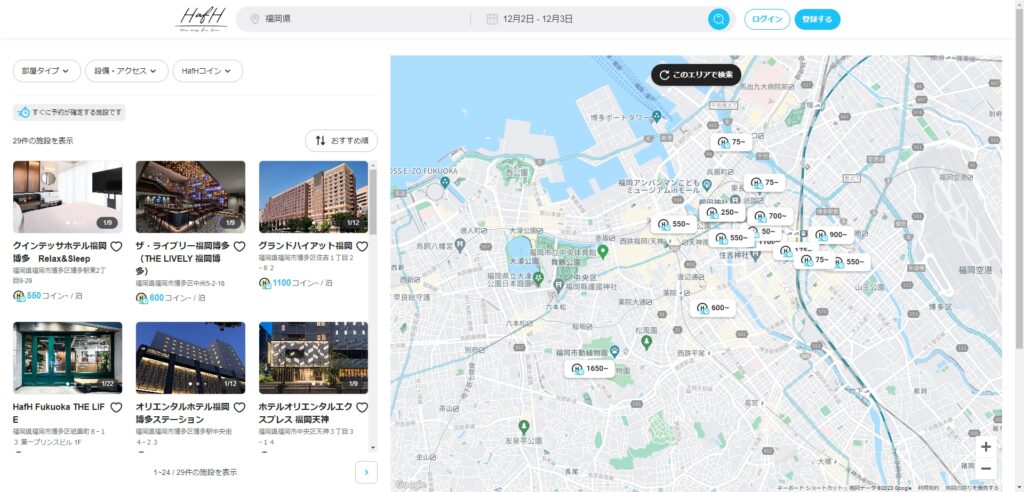Open the 設備・アクセス filter dropdown
The height and width of the screenshot is (492, 1024).
(x=127, y=71)
